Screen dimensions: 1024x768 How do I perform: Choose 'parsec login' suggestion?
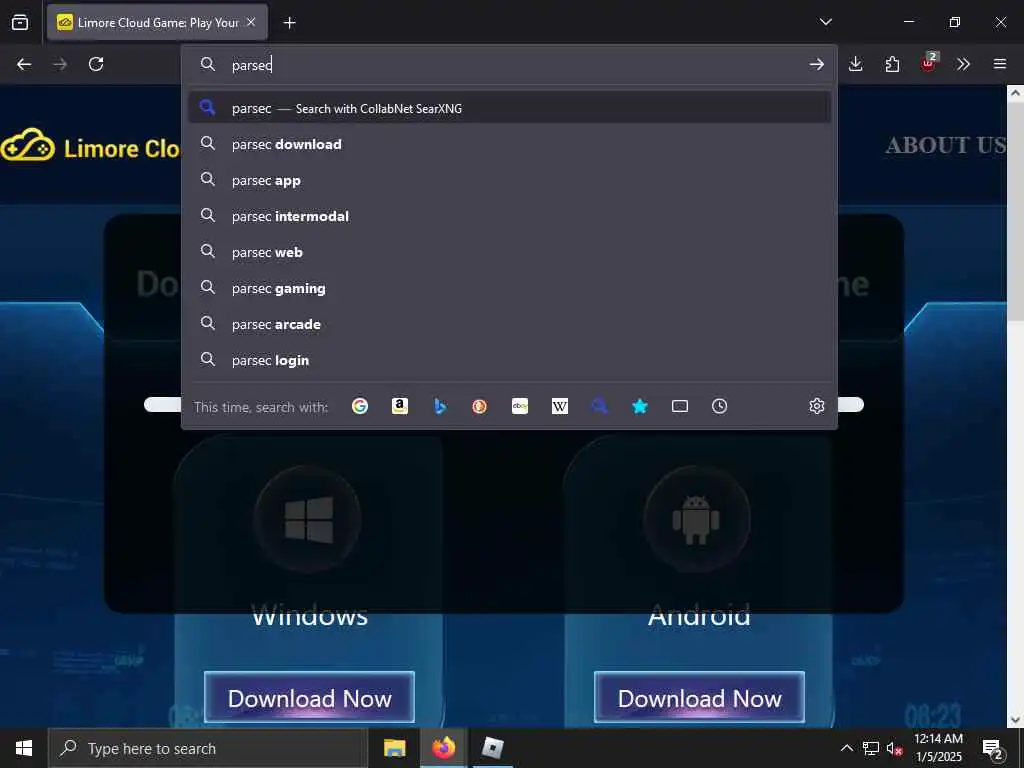(509, 360)
